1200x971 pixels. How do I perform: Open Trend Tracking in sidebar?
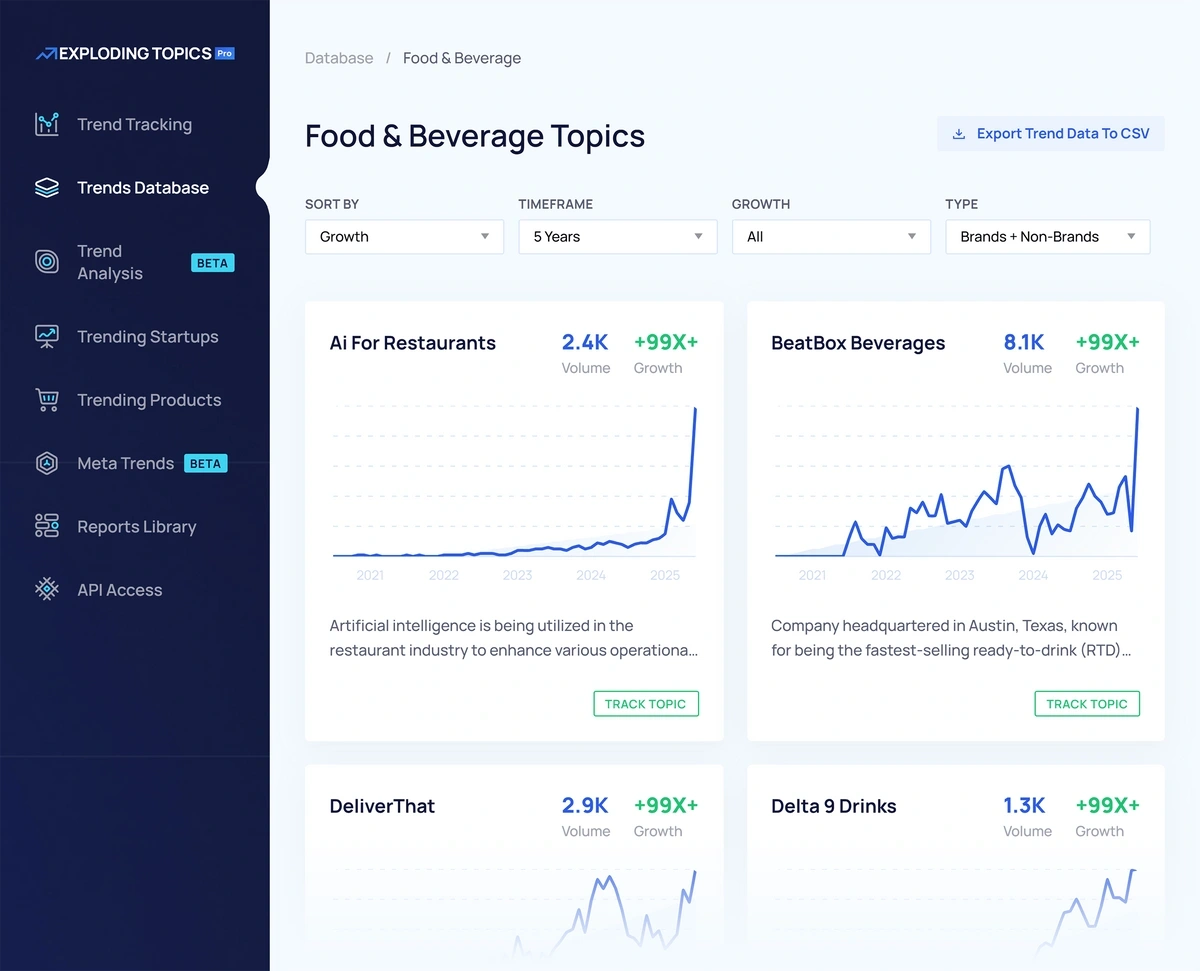point(134,124)
